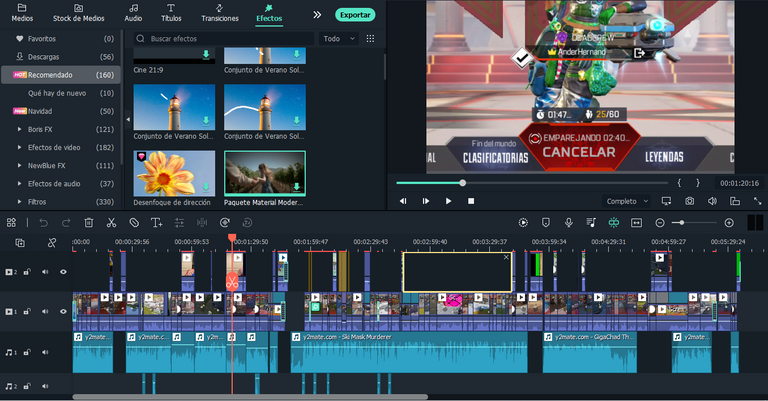This screenshot has height=401, width=768.
Task: Open the audio mixer icon
Action: pyautogui.click(x=591, y=223)
